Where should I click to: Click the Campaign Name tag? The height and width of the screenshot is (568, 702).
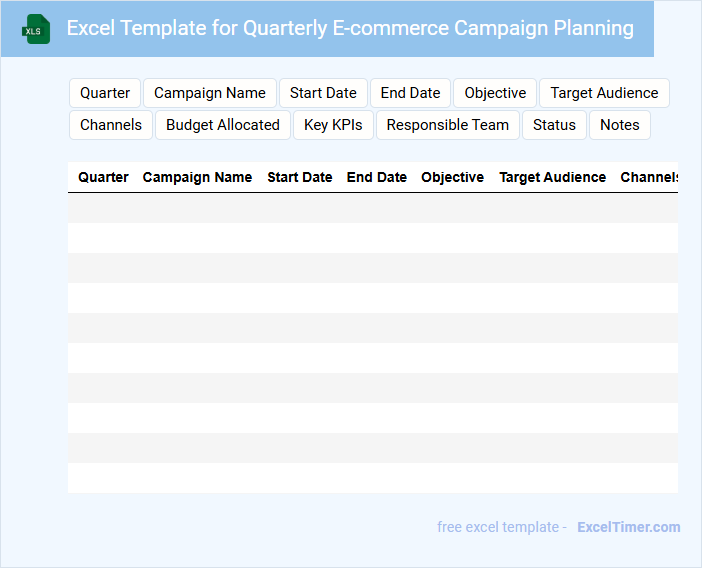pos(210,93)
